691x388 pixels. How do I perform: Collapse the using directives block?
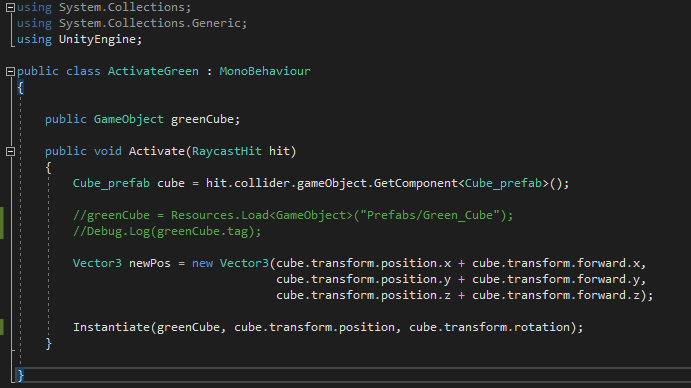[11, 7]
